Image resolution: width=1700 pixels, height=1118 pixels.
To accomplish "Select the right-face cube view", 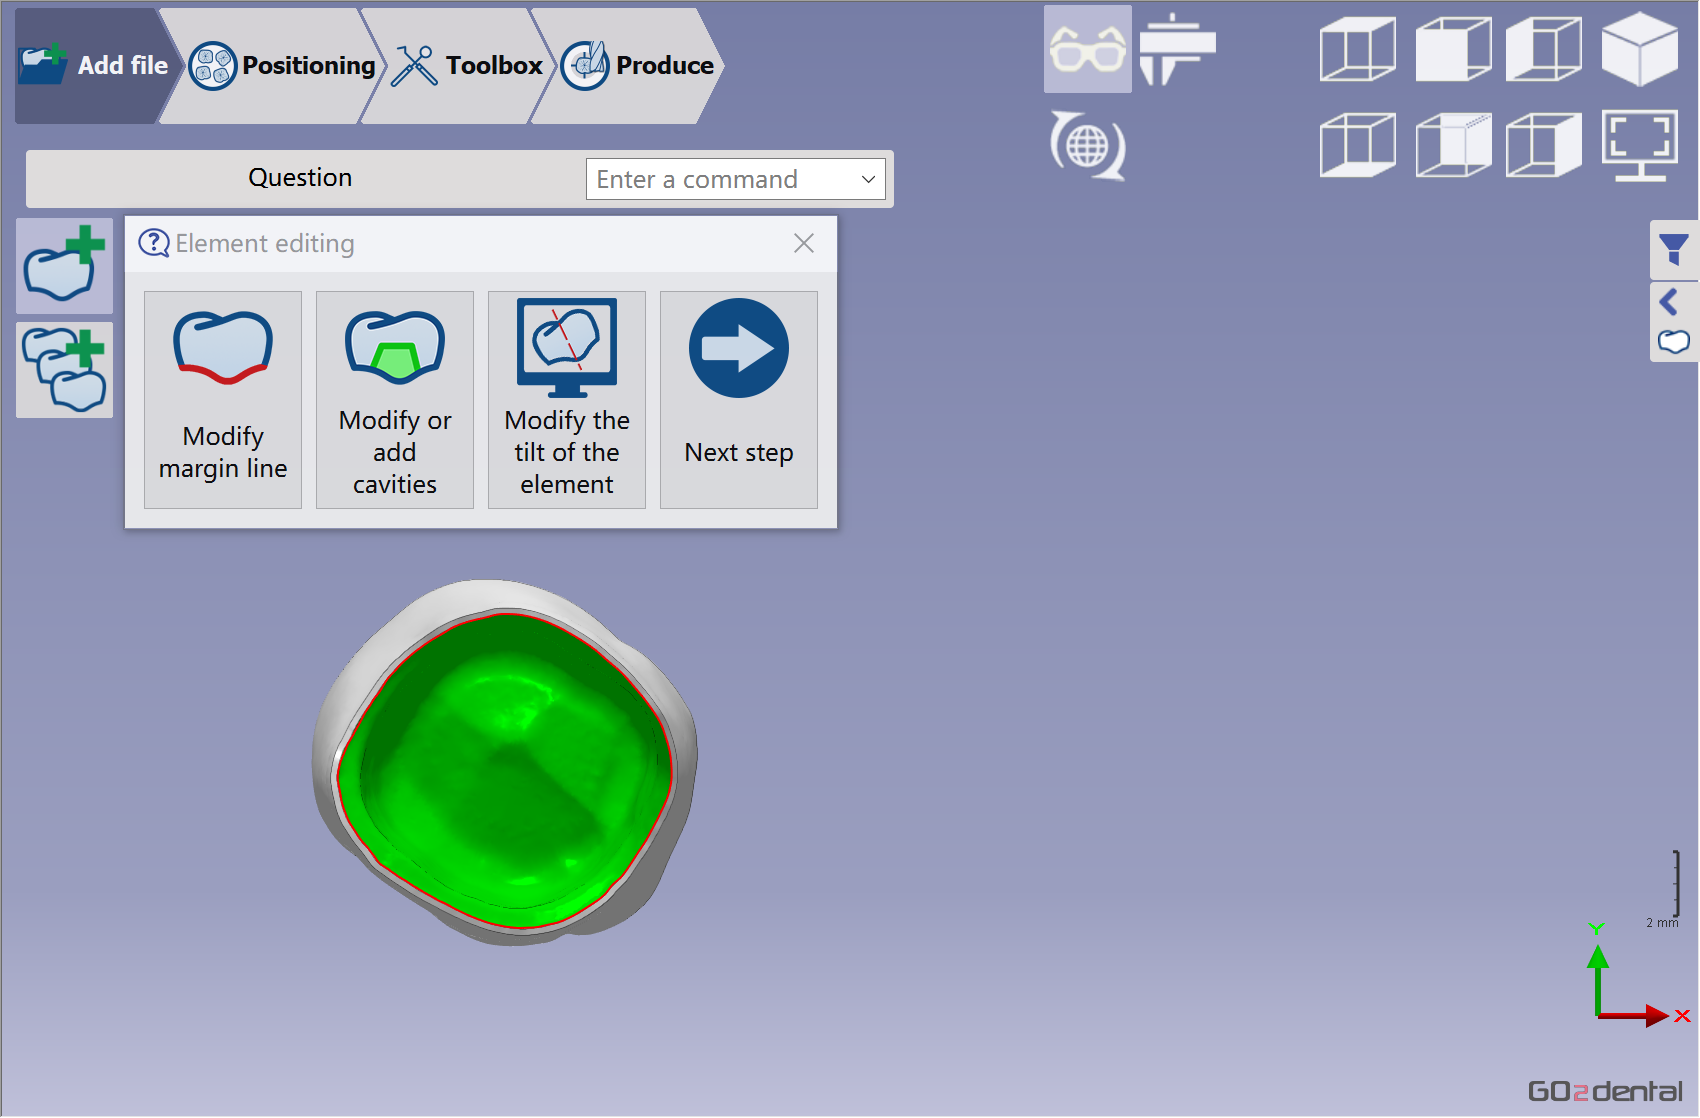I will click(x=1545, y=145).
